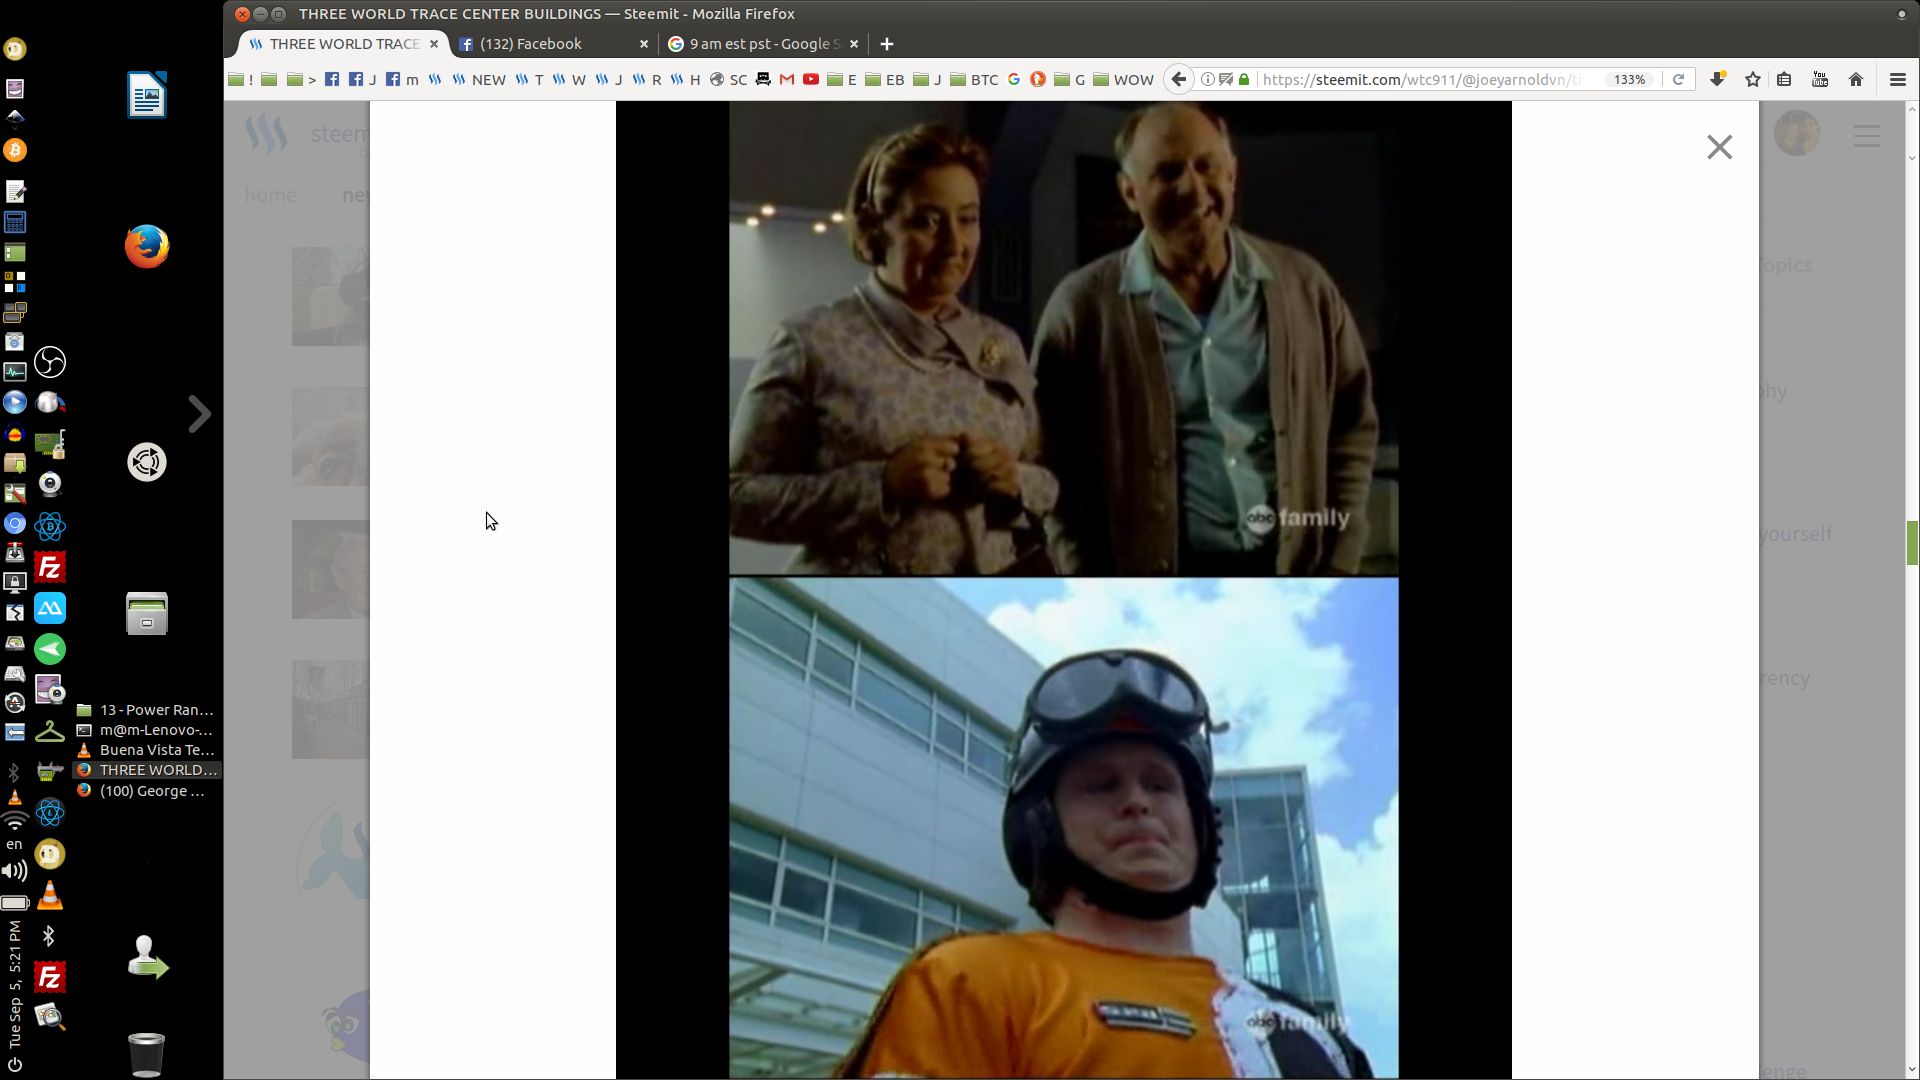This screenshot has height=1080, width=1920.
Task: Click the page vertical scrollbar thumb
Action: click(x=1912, y=543)
